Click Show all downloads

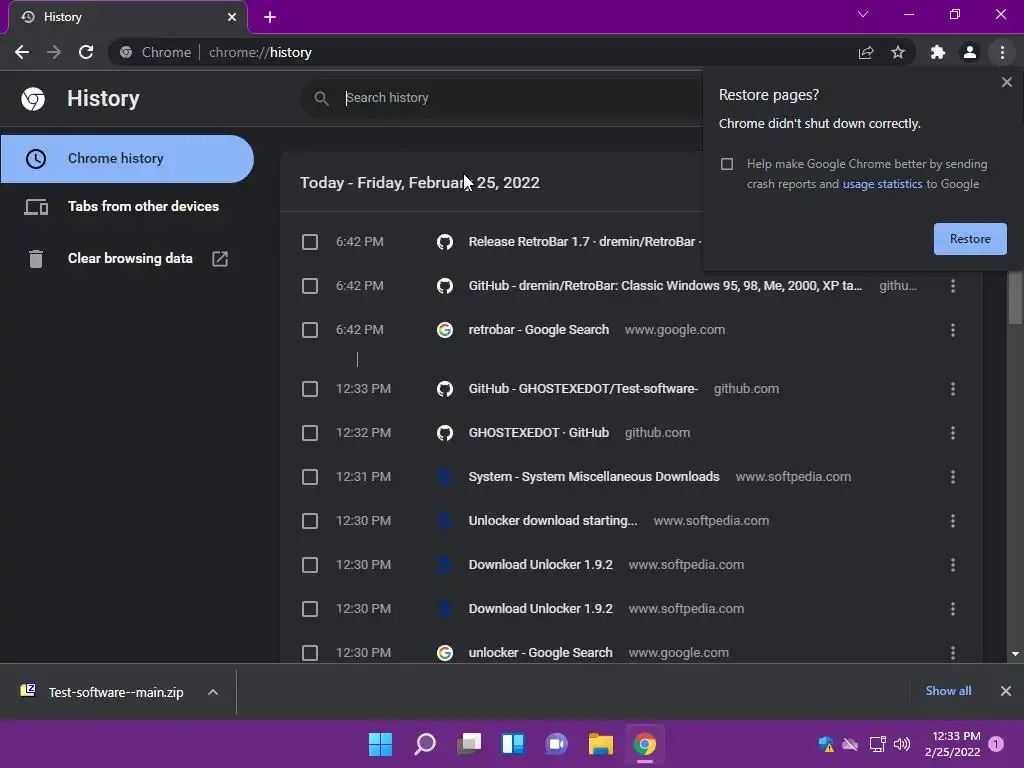(948, 691)
